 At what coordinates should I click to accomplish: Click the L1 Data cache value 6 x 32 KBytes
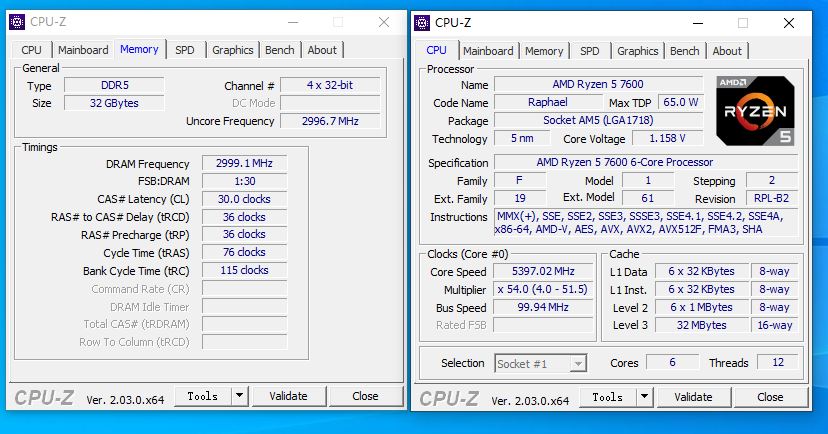pyautogui.click(x=702, y=271)
